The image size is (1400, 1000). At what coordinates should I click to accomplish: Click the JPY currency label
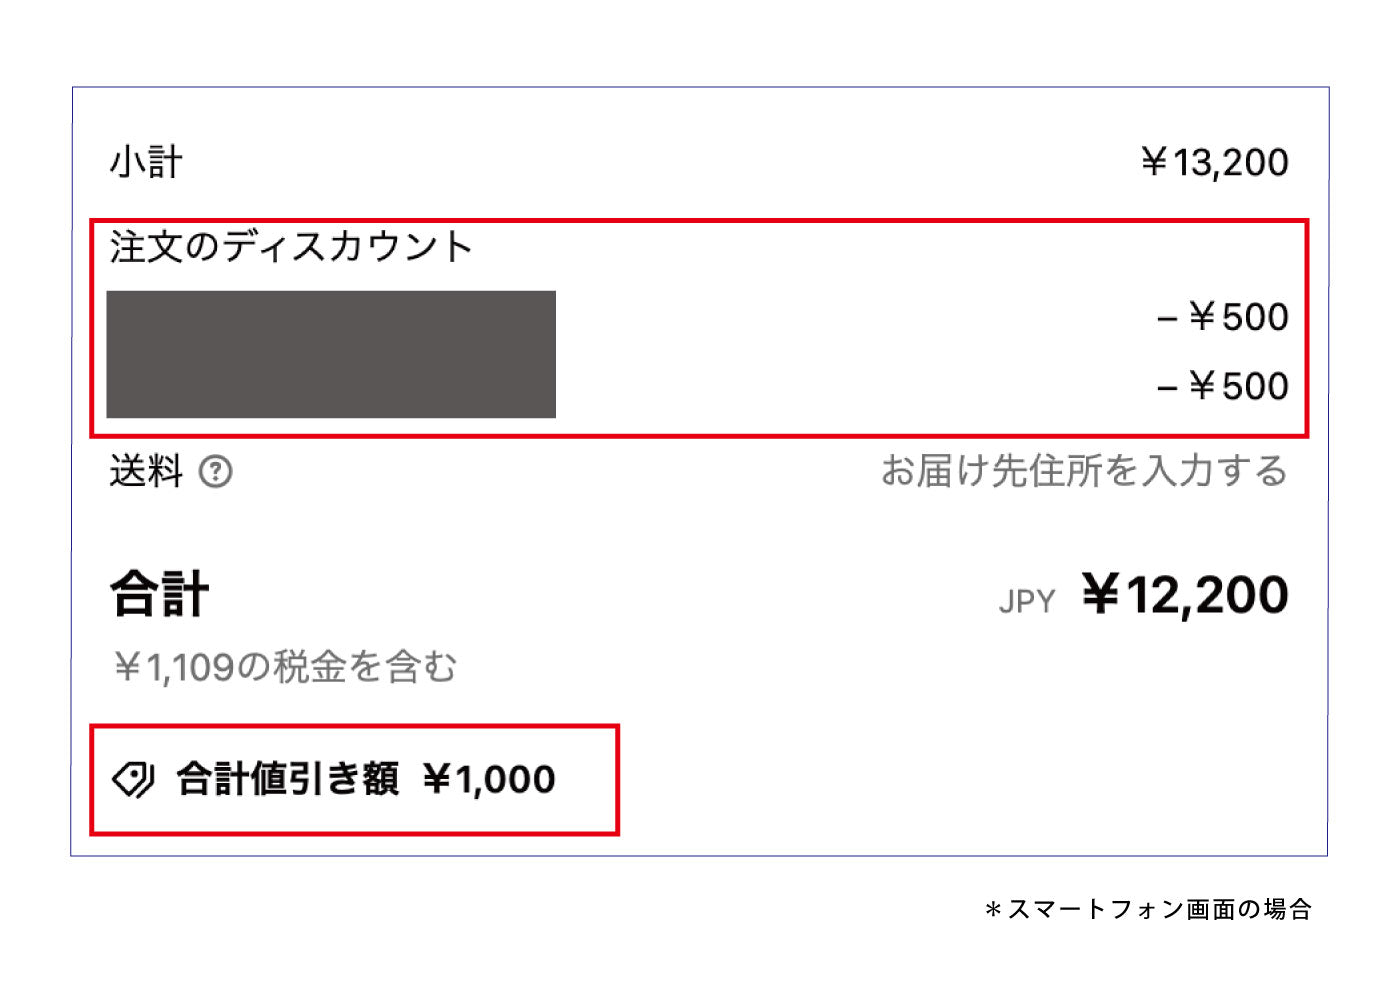point(1027,601)
